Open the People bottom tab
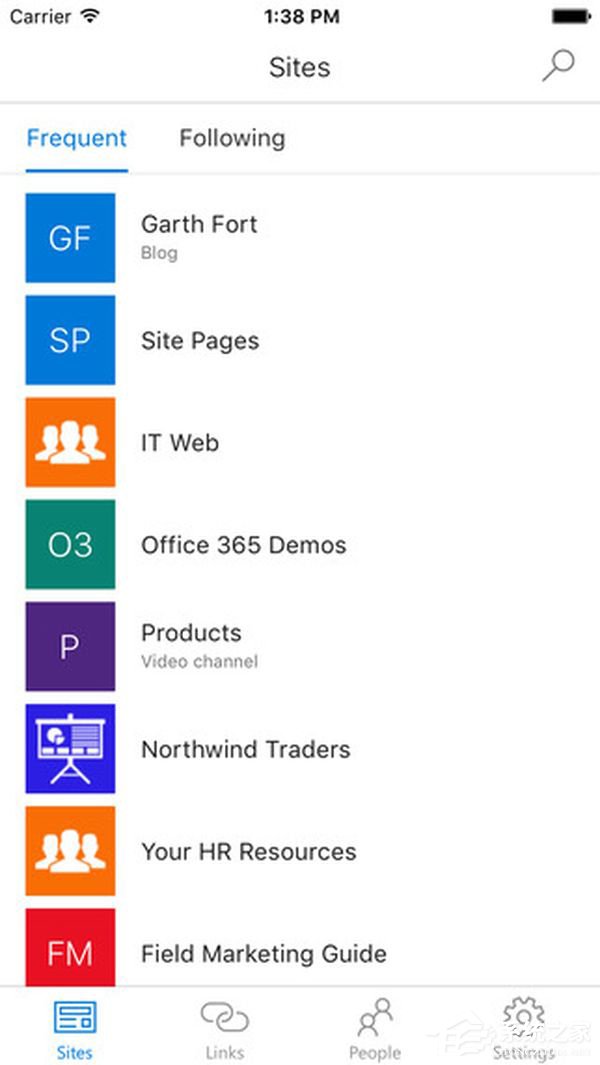 [374, 1030]
